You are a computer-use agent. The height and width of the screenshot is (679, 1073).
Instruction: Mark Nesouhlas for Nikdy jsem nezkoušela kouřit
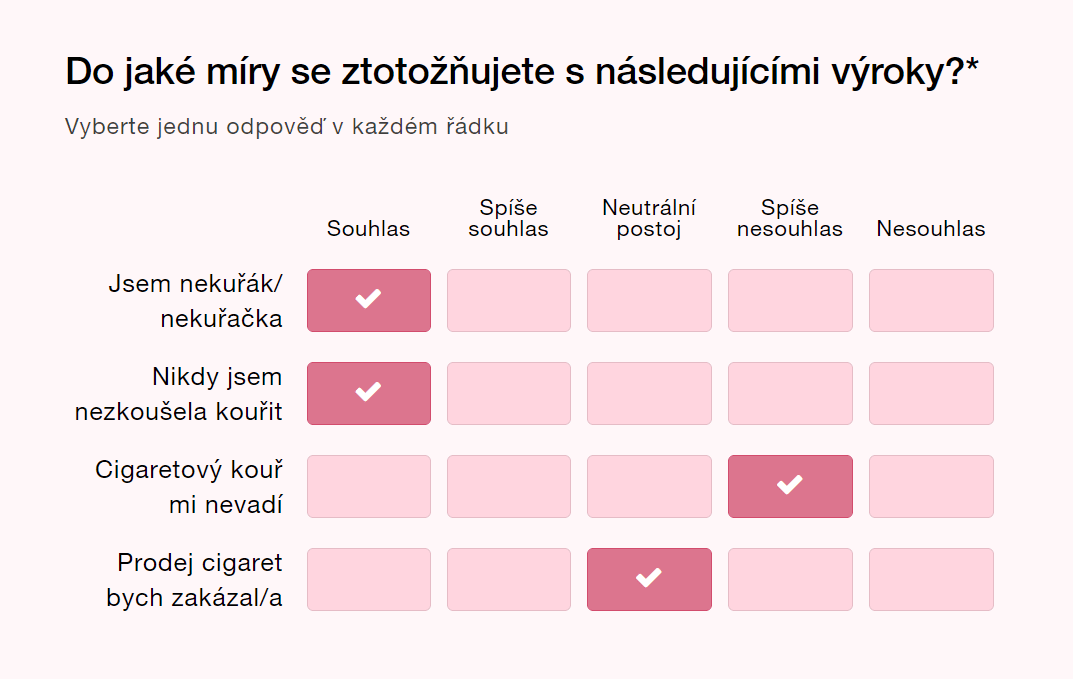pyautogui.click(x=931, y=393)
